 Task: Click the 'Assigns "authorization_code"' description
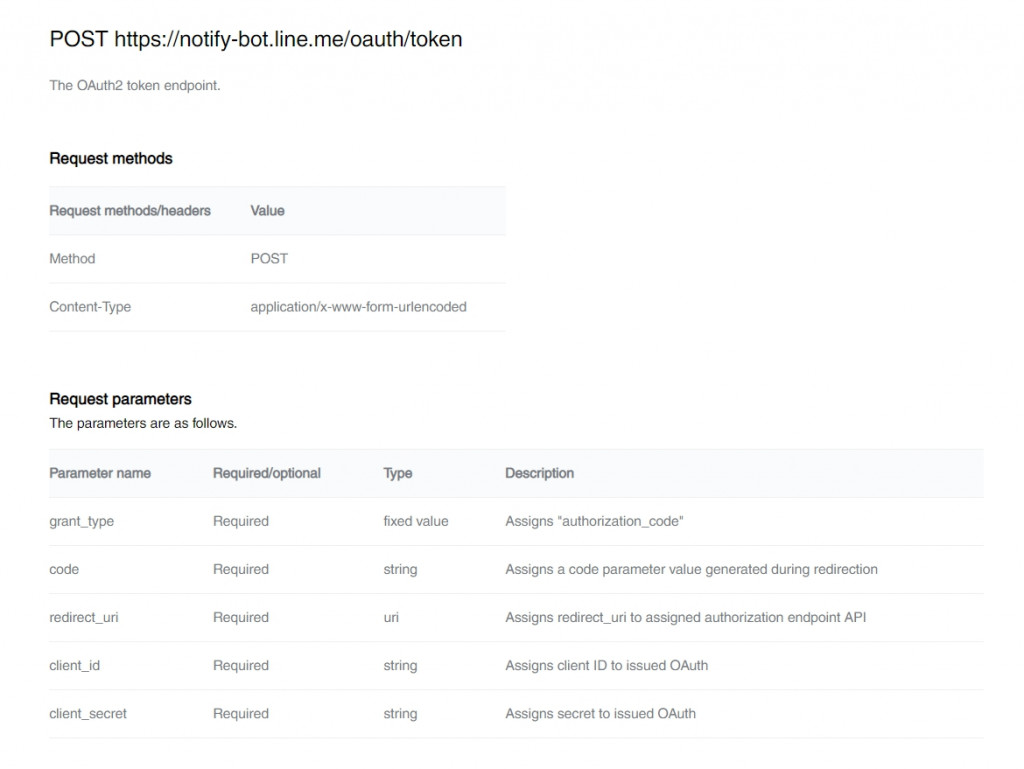(594, 521)
